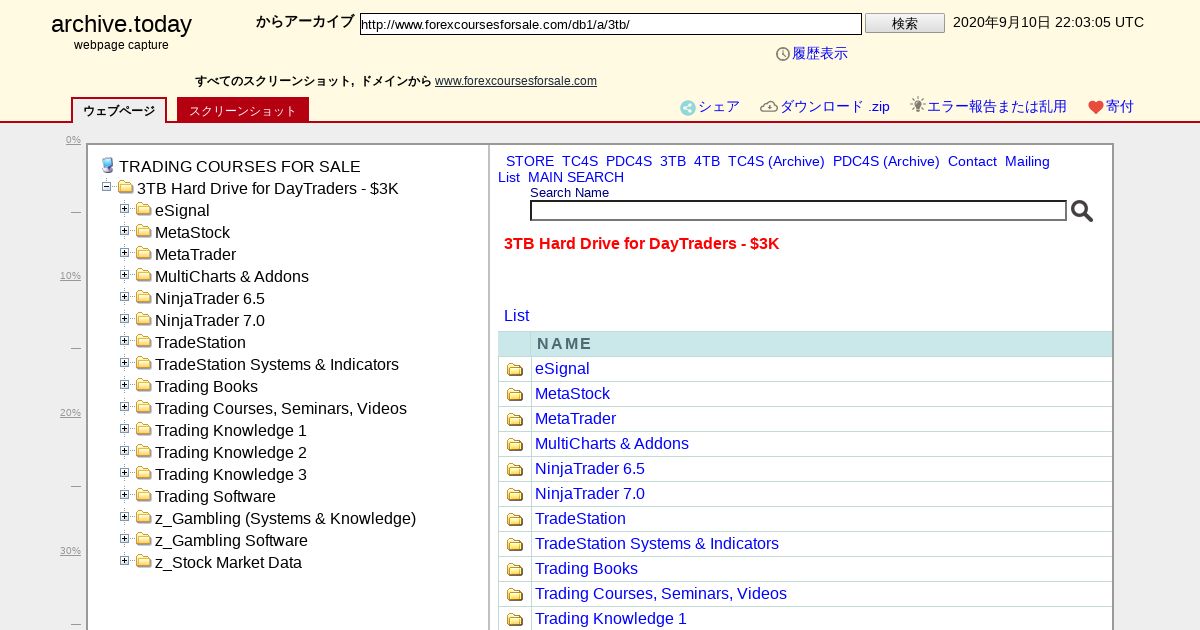Image resolution: width=1200 pixels, height=630 pixels.
Task: Click the Trading Books table folder icon
Action: (x=515, y=569)
